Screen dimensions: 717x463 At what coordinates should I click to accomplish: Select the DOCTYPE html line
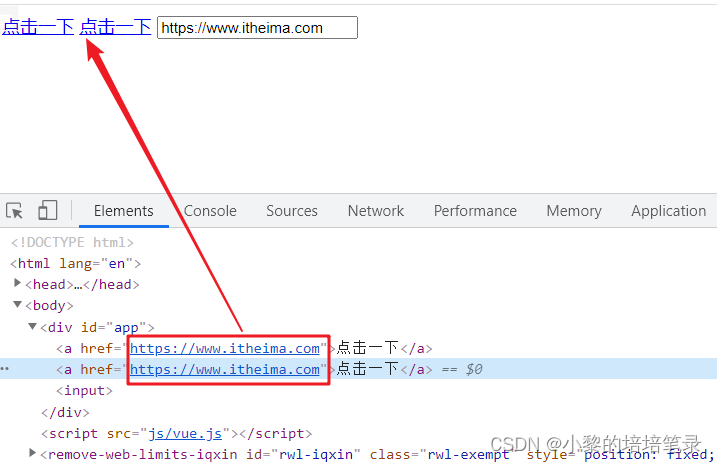pos(72,242)
